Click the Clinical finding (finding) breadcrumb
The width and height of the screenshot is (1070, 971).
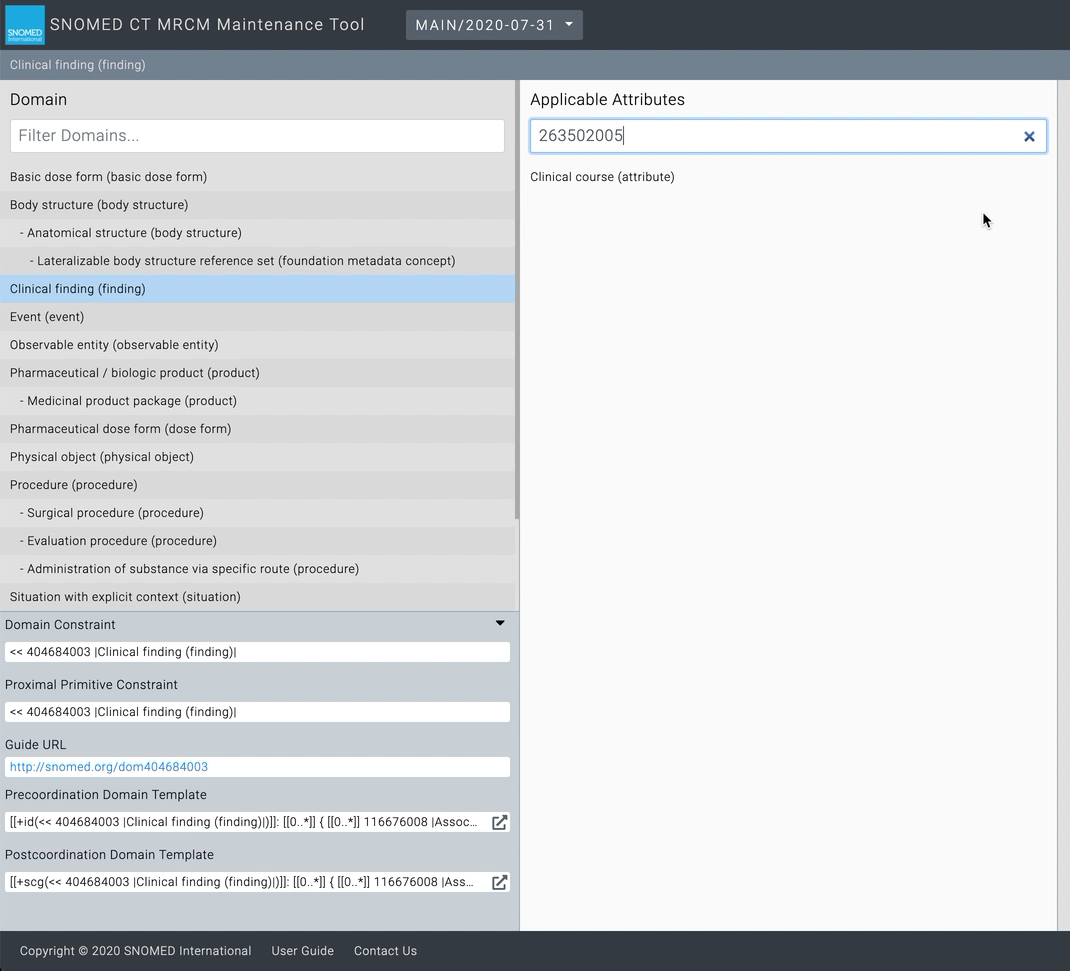77,65
